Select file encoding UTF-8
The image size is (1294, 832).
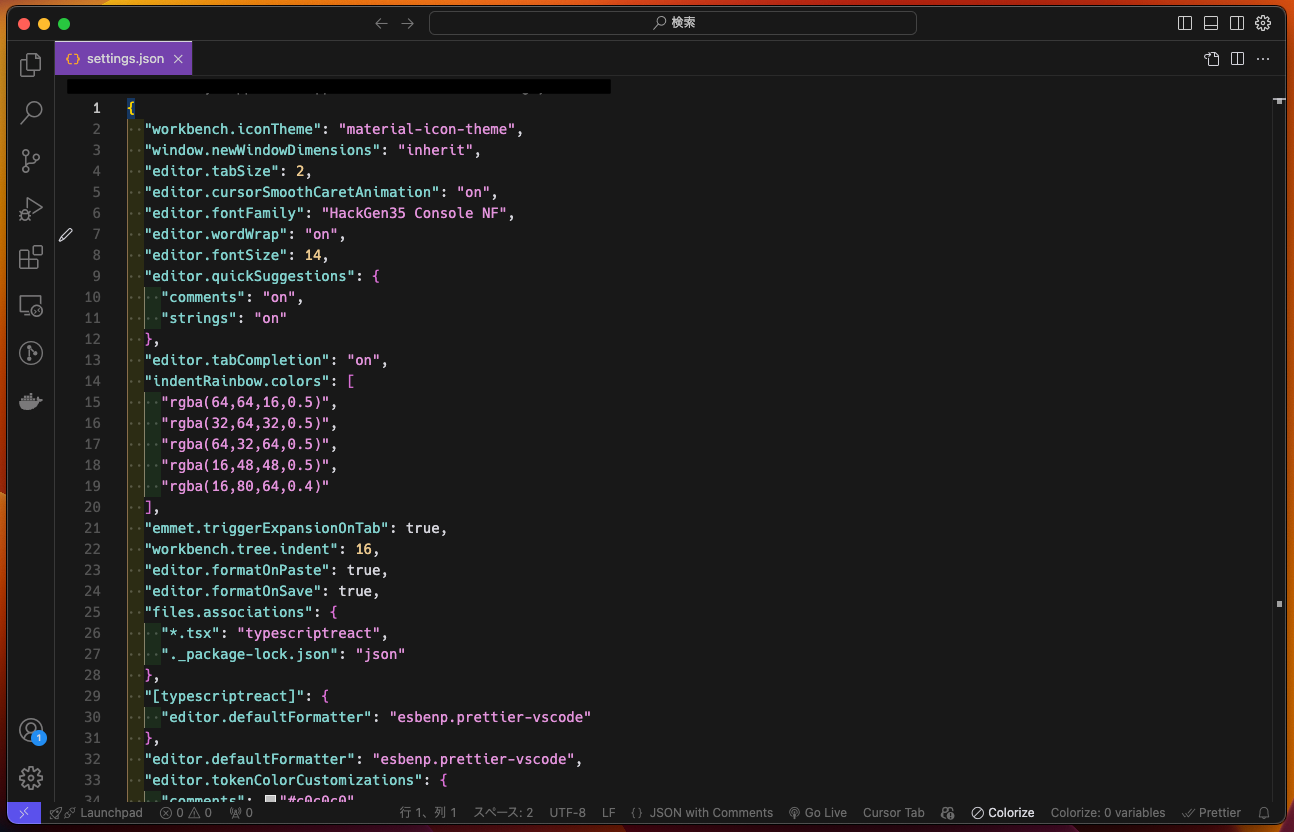pyautogui.click(x=568, y=813)
